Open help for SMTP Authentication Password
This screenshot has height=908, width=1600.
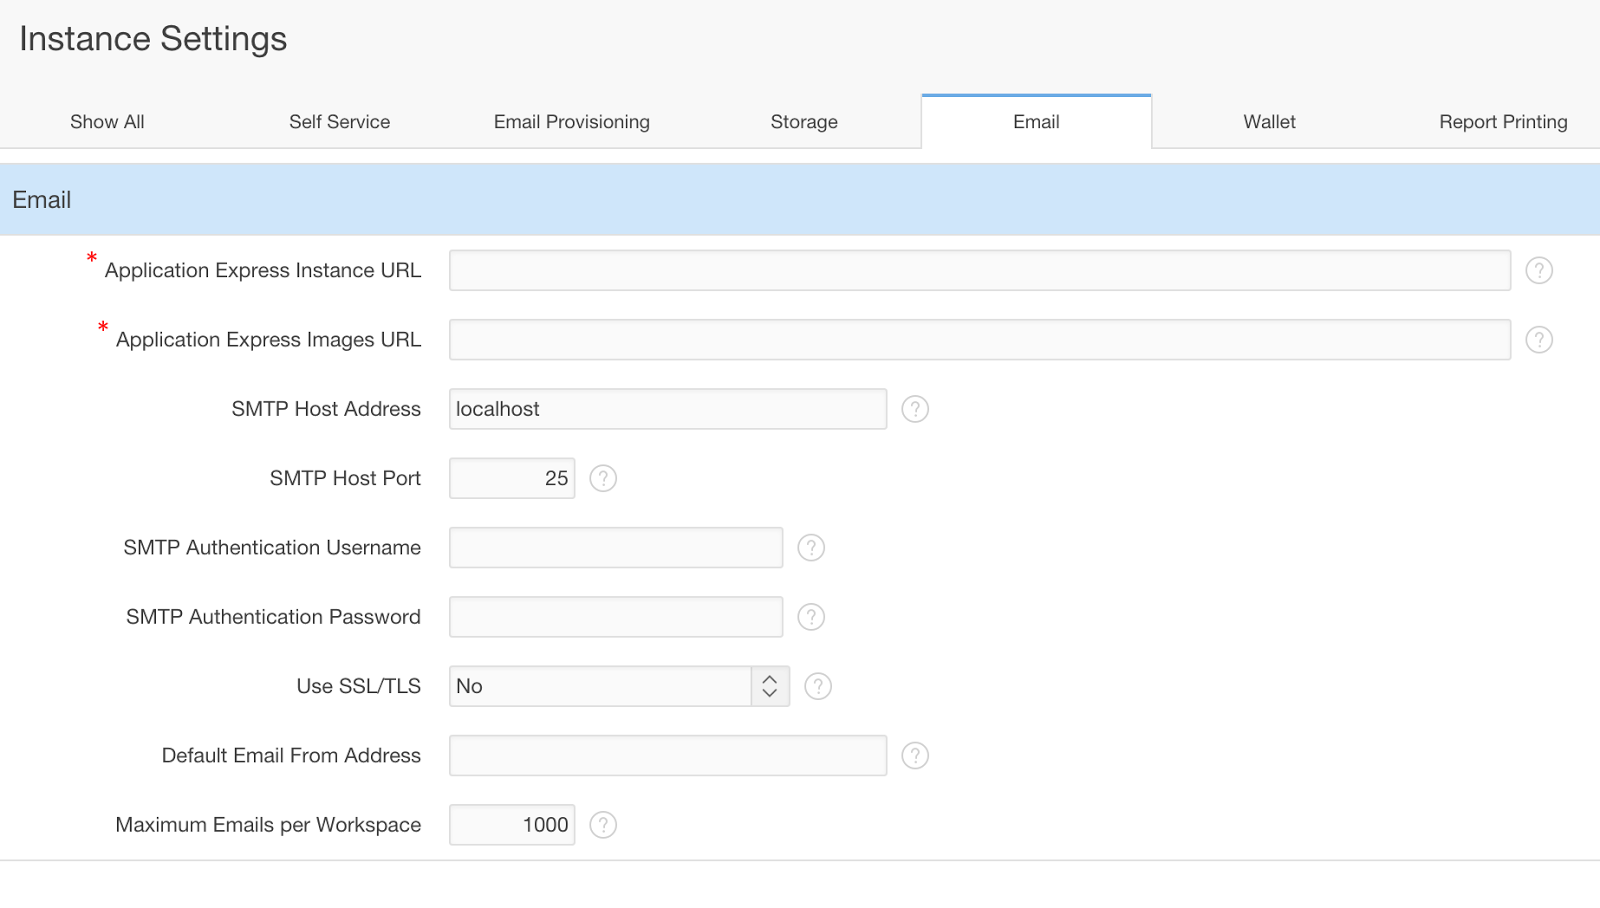[x=811, y=616]
